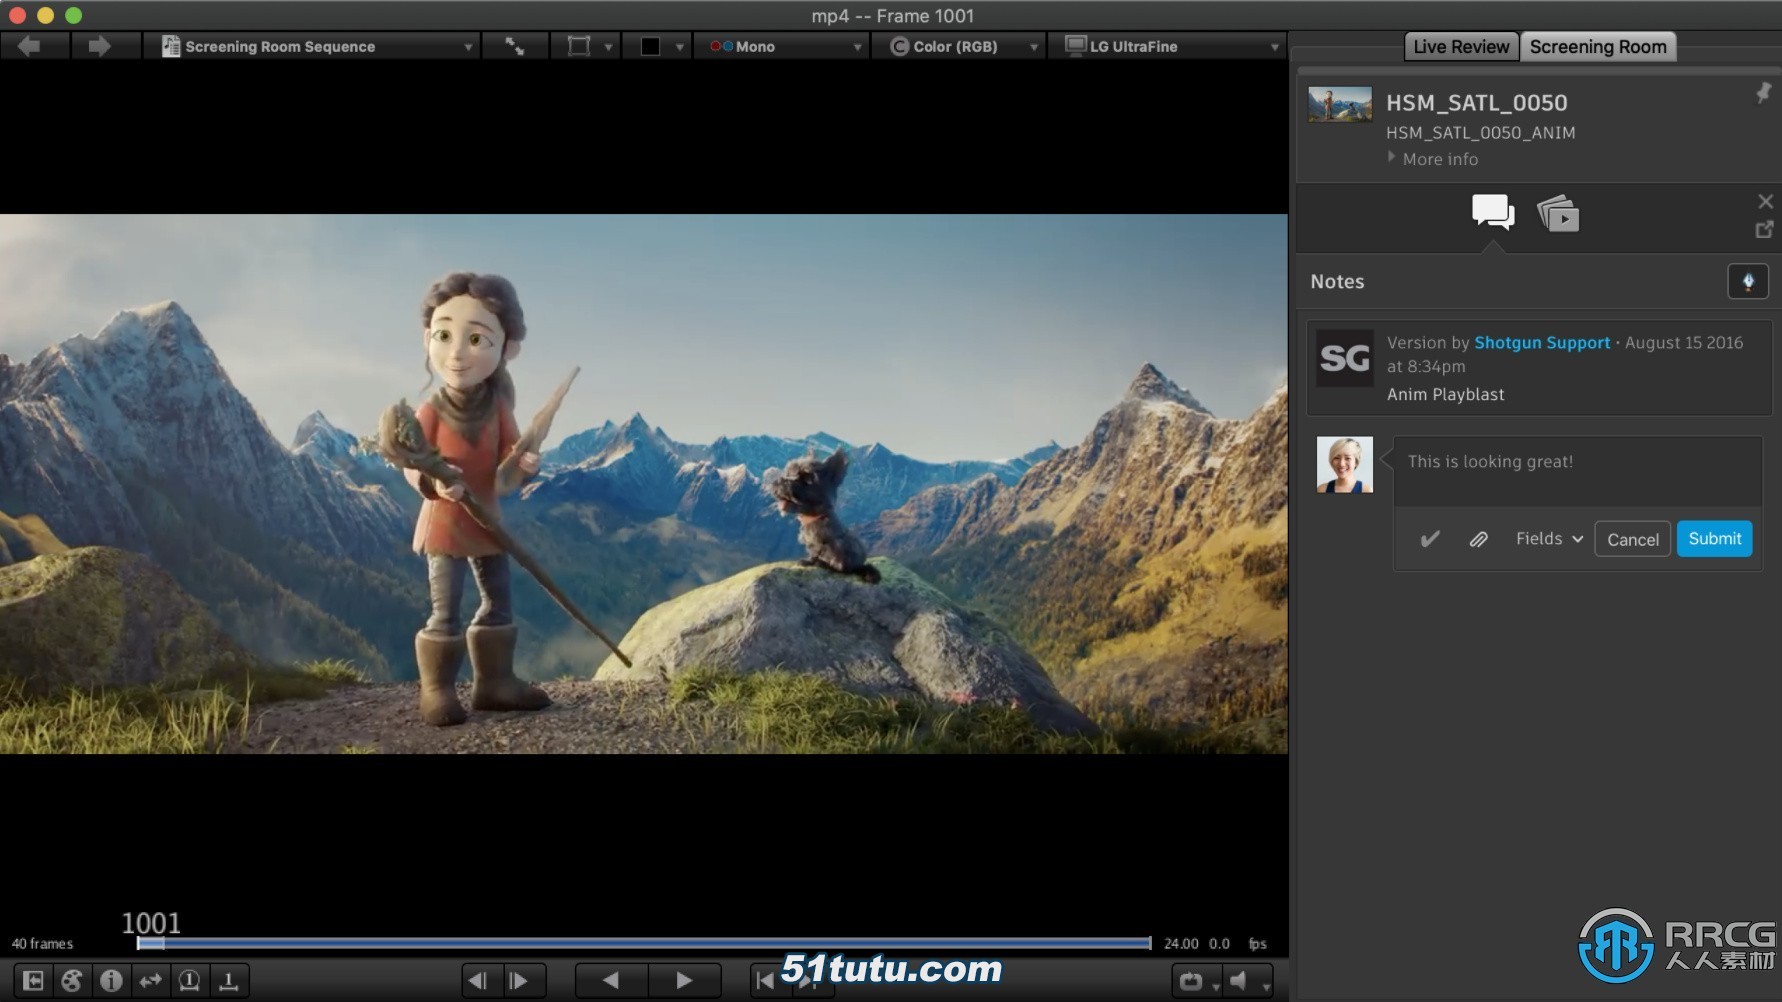The height and width of the screenshot is (1002, 1782).
Task: Click the Anim Playblast description text
Action: coord(1445,394)
